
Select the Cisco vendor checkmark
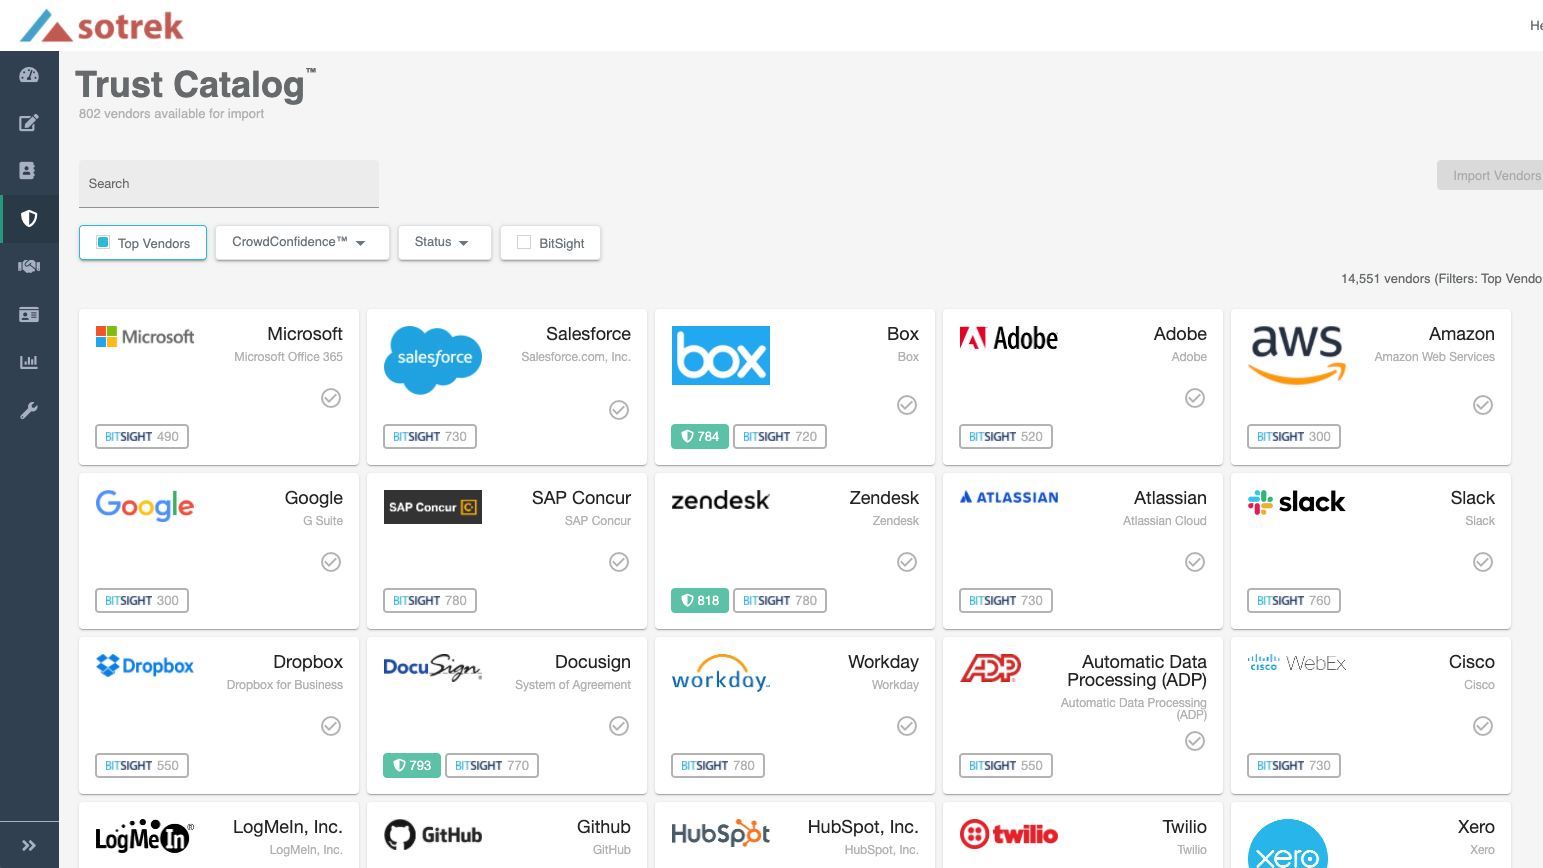coord(1483,726)
